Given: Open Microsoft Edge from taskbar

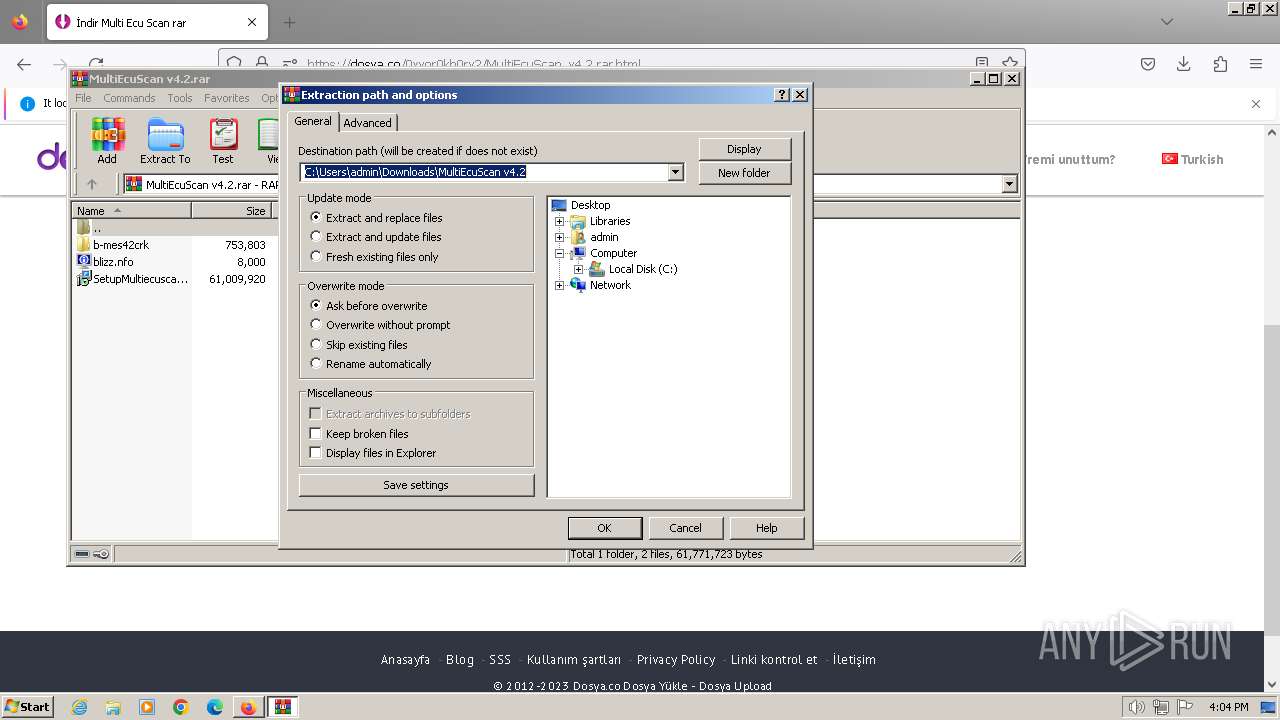Looking at the screenshot, I should [x=215, y=707].
